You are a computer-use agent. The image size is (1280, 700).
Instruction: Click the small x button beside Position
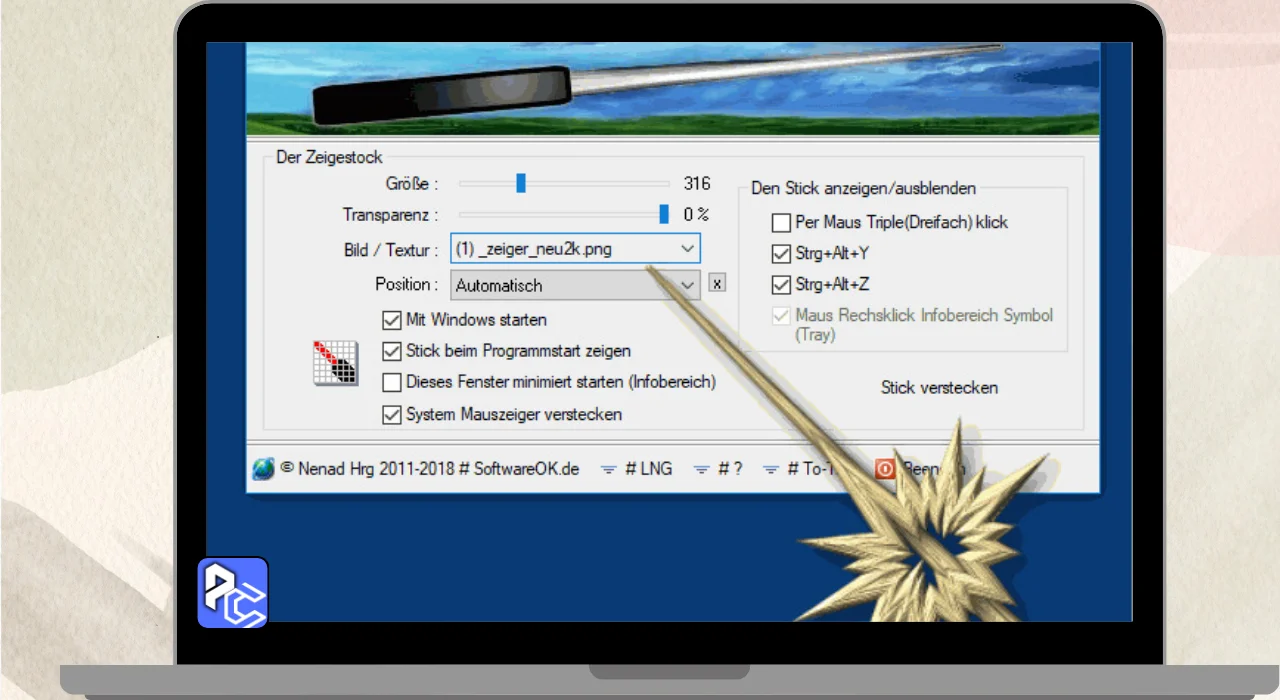[x=717, y=283]
